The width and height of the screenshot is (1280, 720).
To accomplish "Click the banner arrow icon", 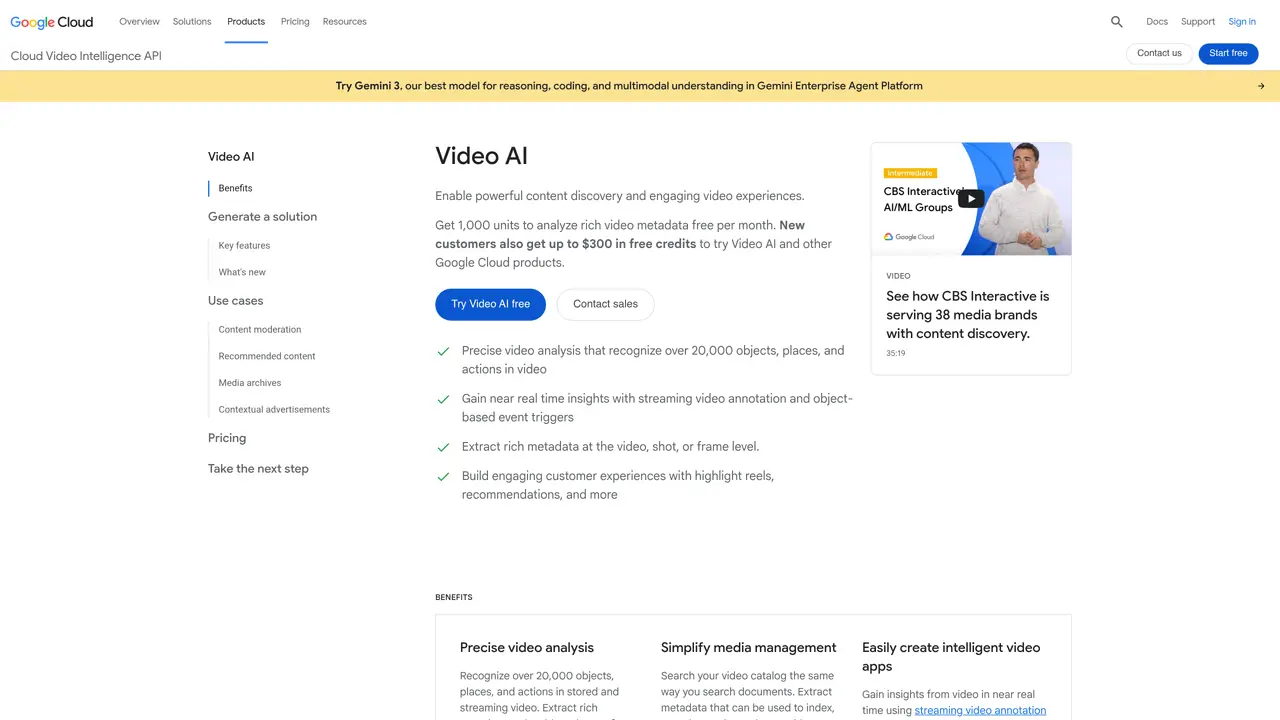I will [1261, 86].
